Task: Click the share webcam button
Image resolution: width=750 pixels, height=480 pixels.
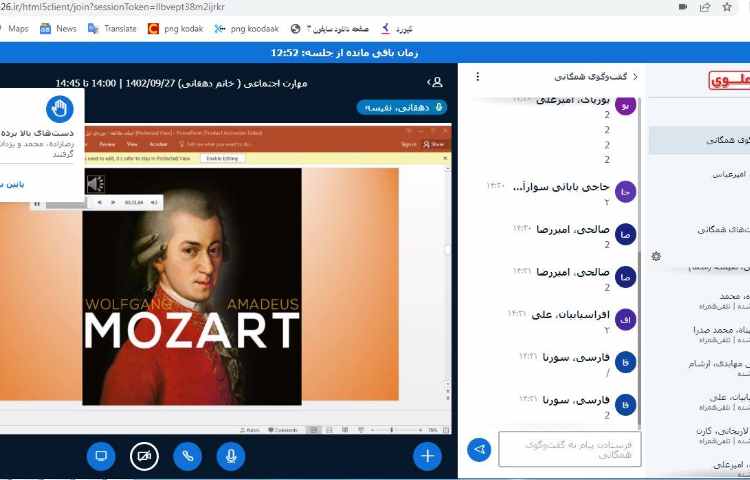Action: tap(144, 456)
